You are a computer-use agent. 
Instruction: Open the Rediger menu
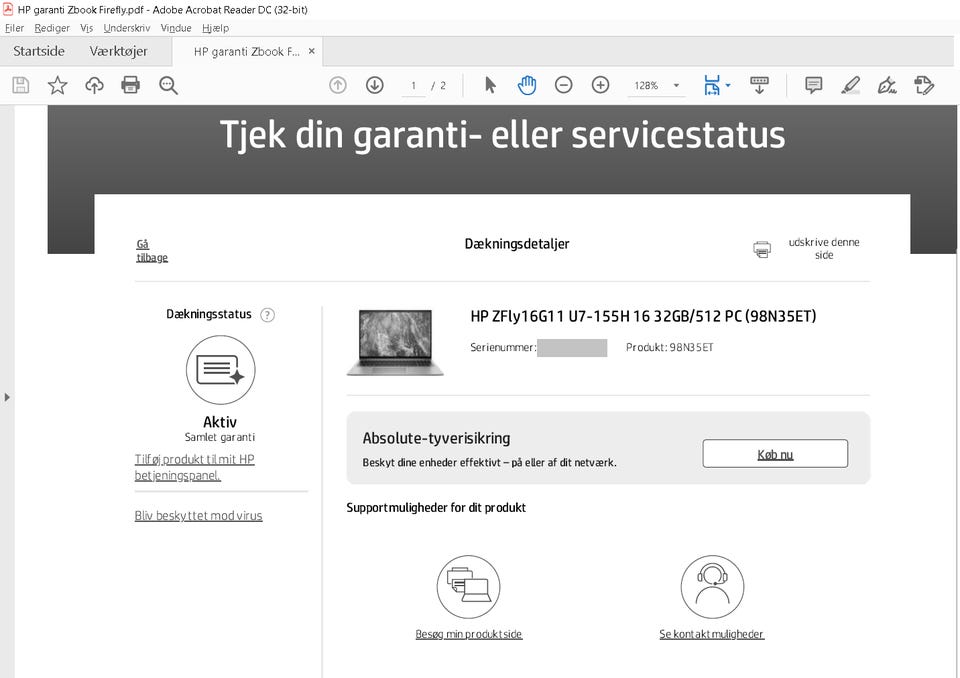tap(52, 28)
